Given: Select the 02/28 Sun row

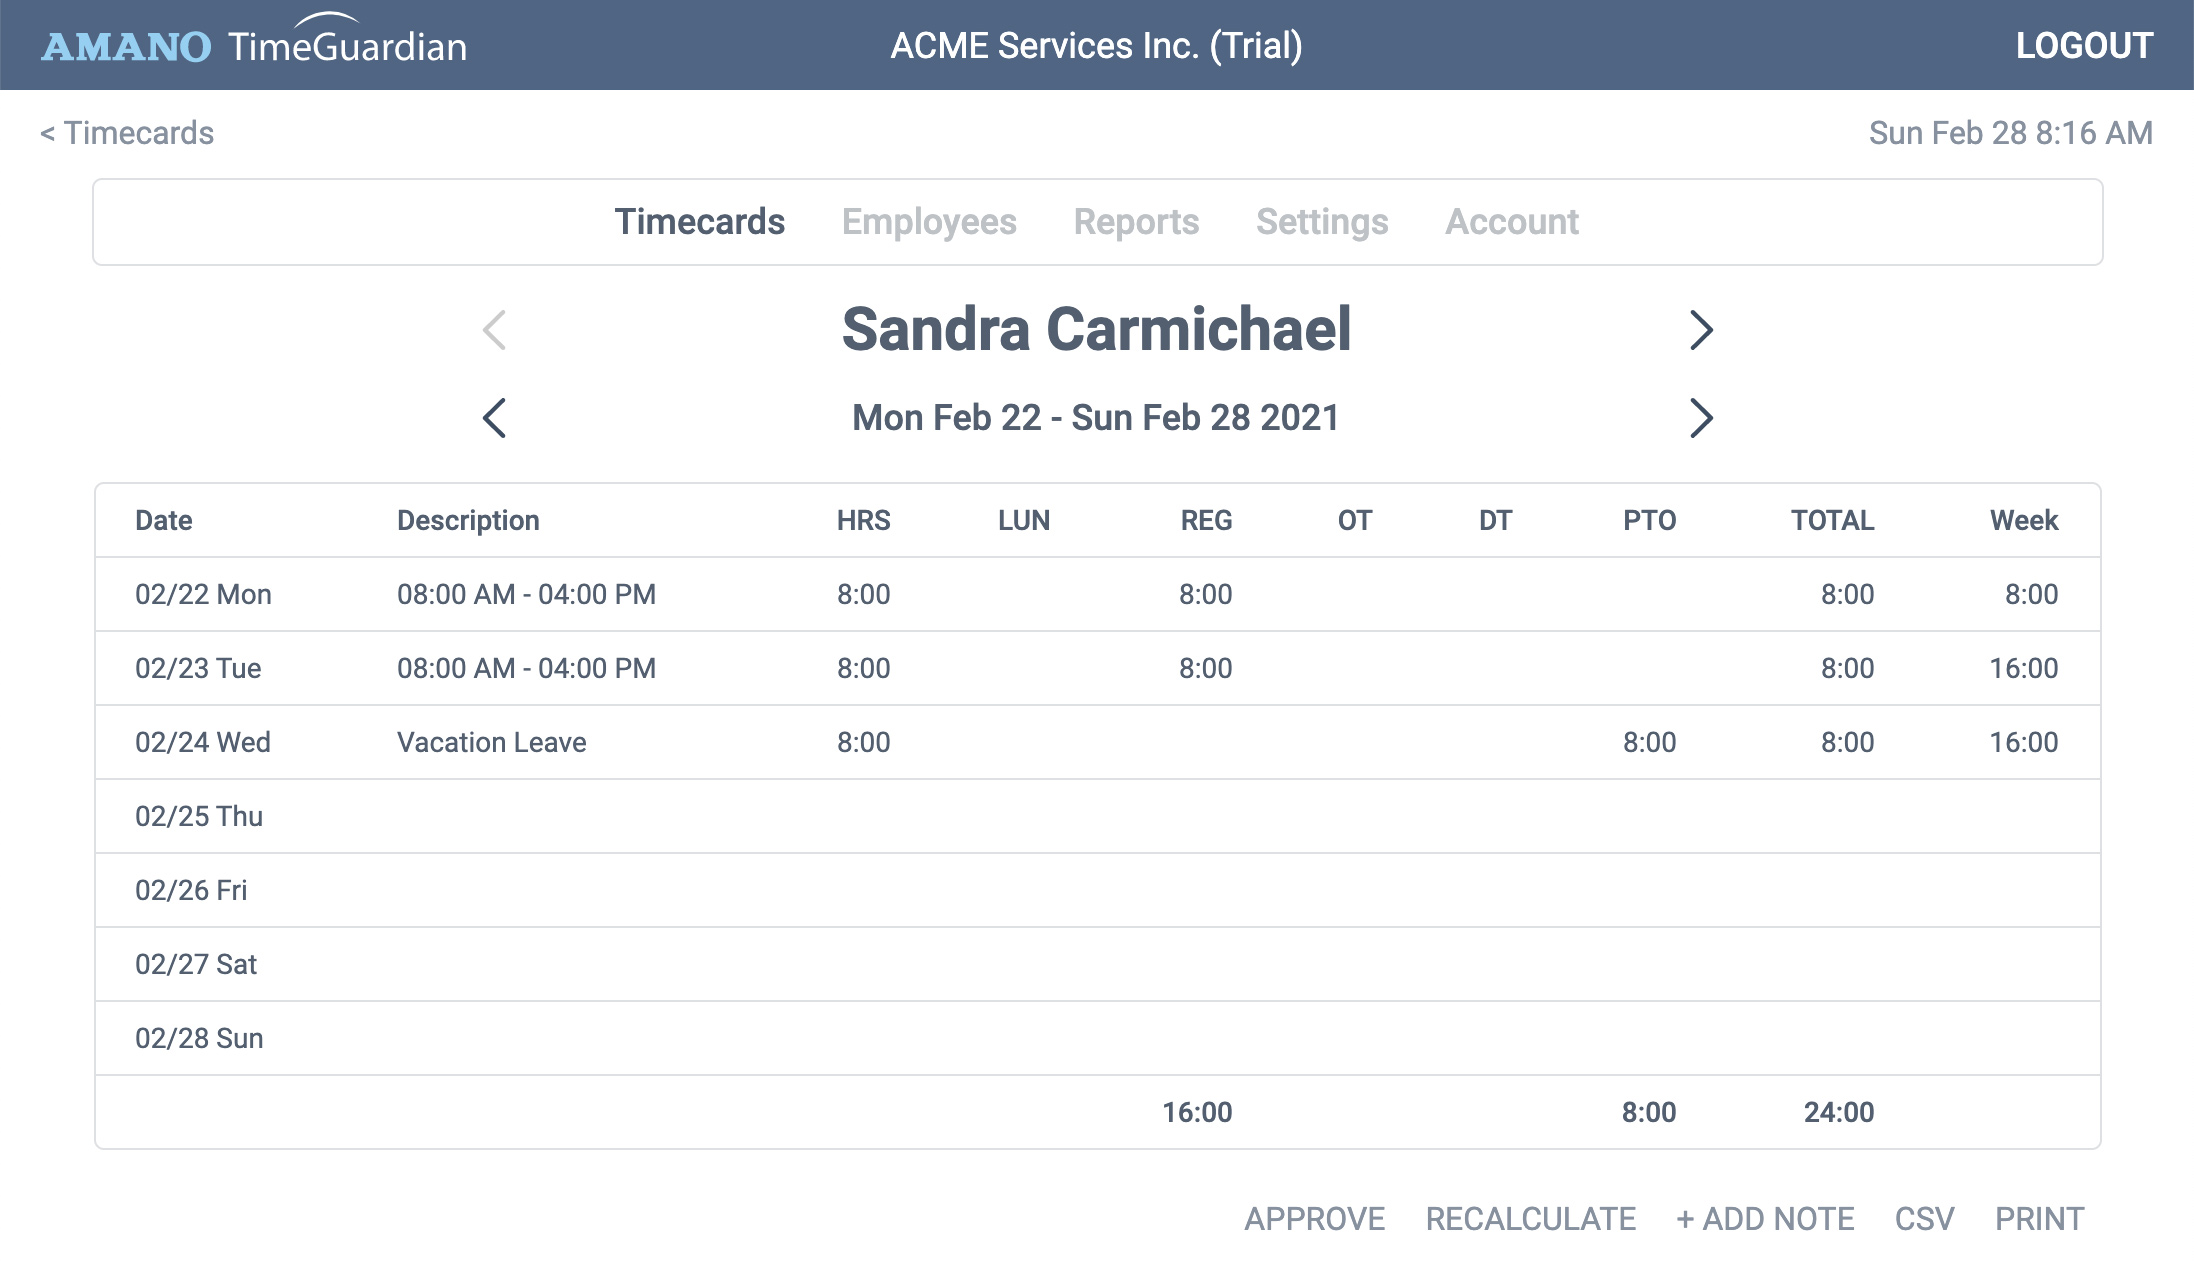Looking at the screenshot, I should (x=1098, y=1038).
